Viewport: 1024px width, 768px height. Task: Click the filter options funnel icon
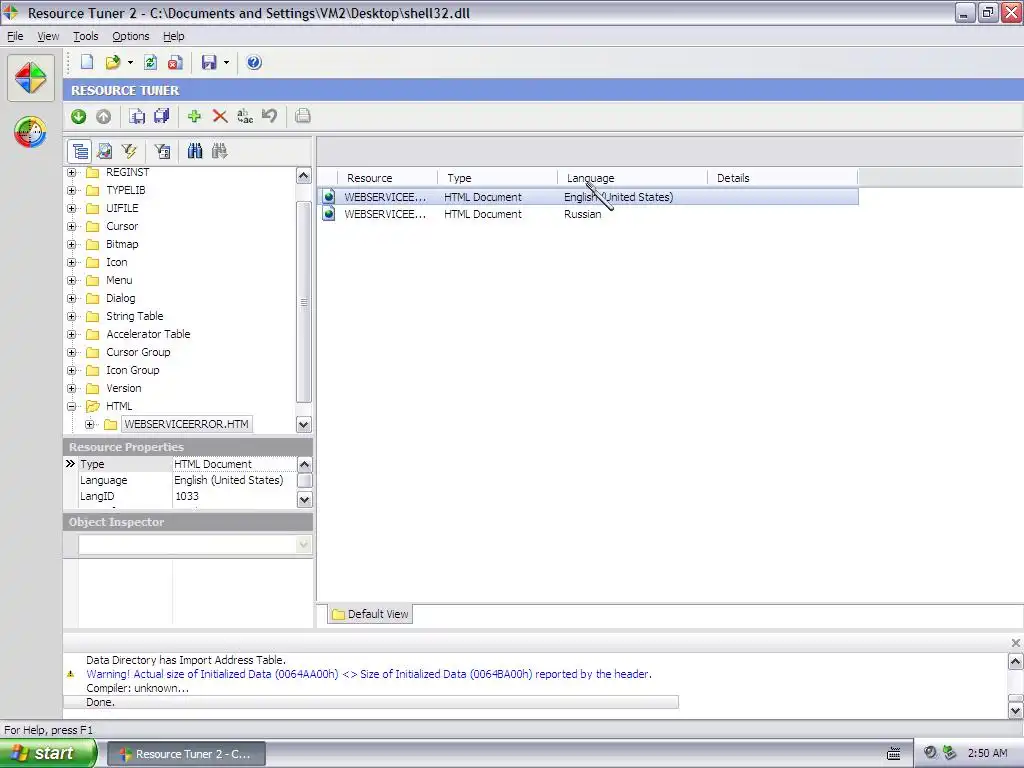[x=162, y=152]
